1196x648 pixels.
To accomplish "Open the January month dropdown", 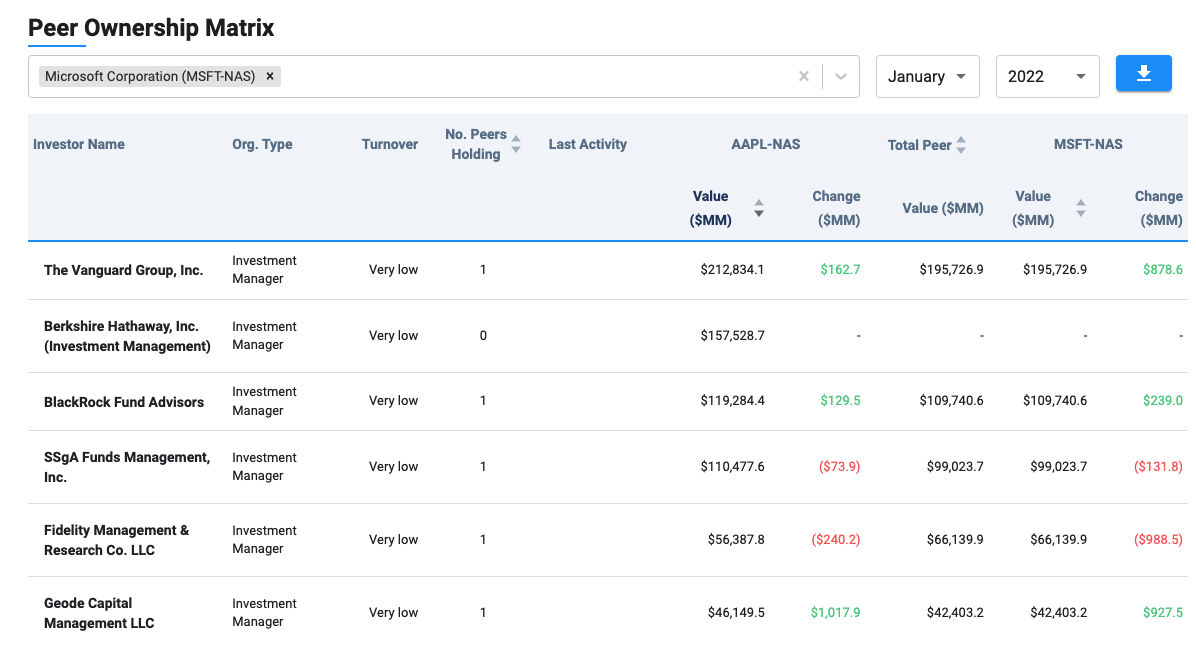I will [927, 75].
